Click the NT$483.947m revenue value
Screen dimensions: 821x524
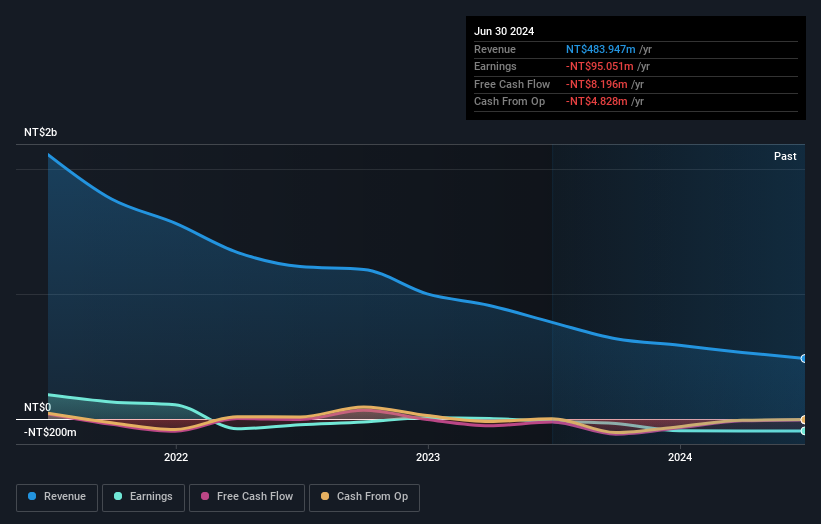601,49
